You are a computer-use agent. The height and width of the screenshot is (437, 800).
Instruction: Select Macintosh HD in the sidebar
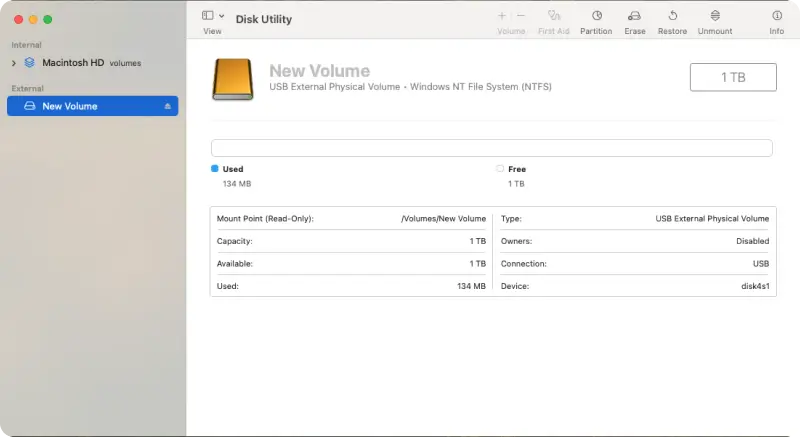tap(92, 63)
